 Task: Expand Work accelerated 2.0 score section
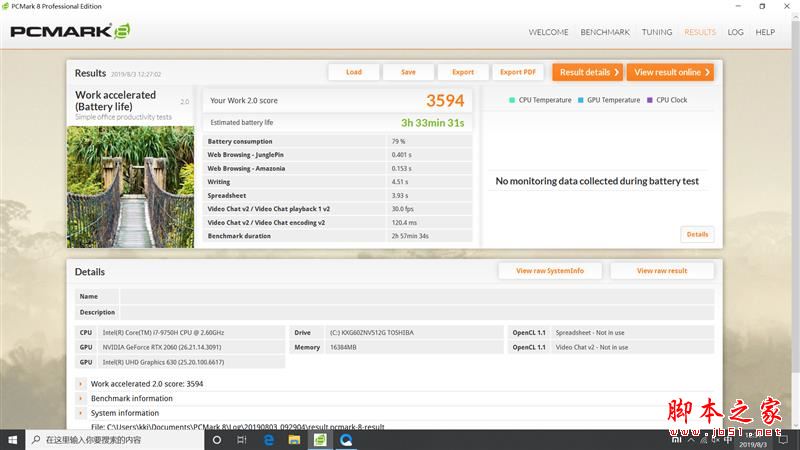[81, 384]
